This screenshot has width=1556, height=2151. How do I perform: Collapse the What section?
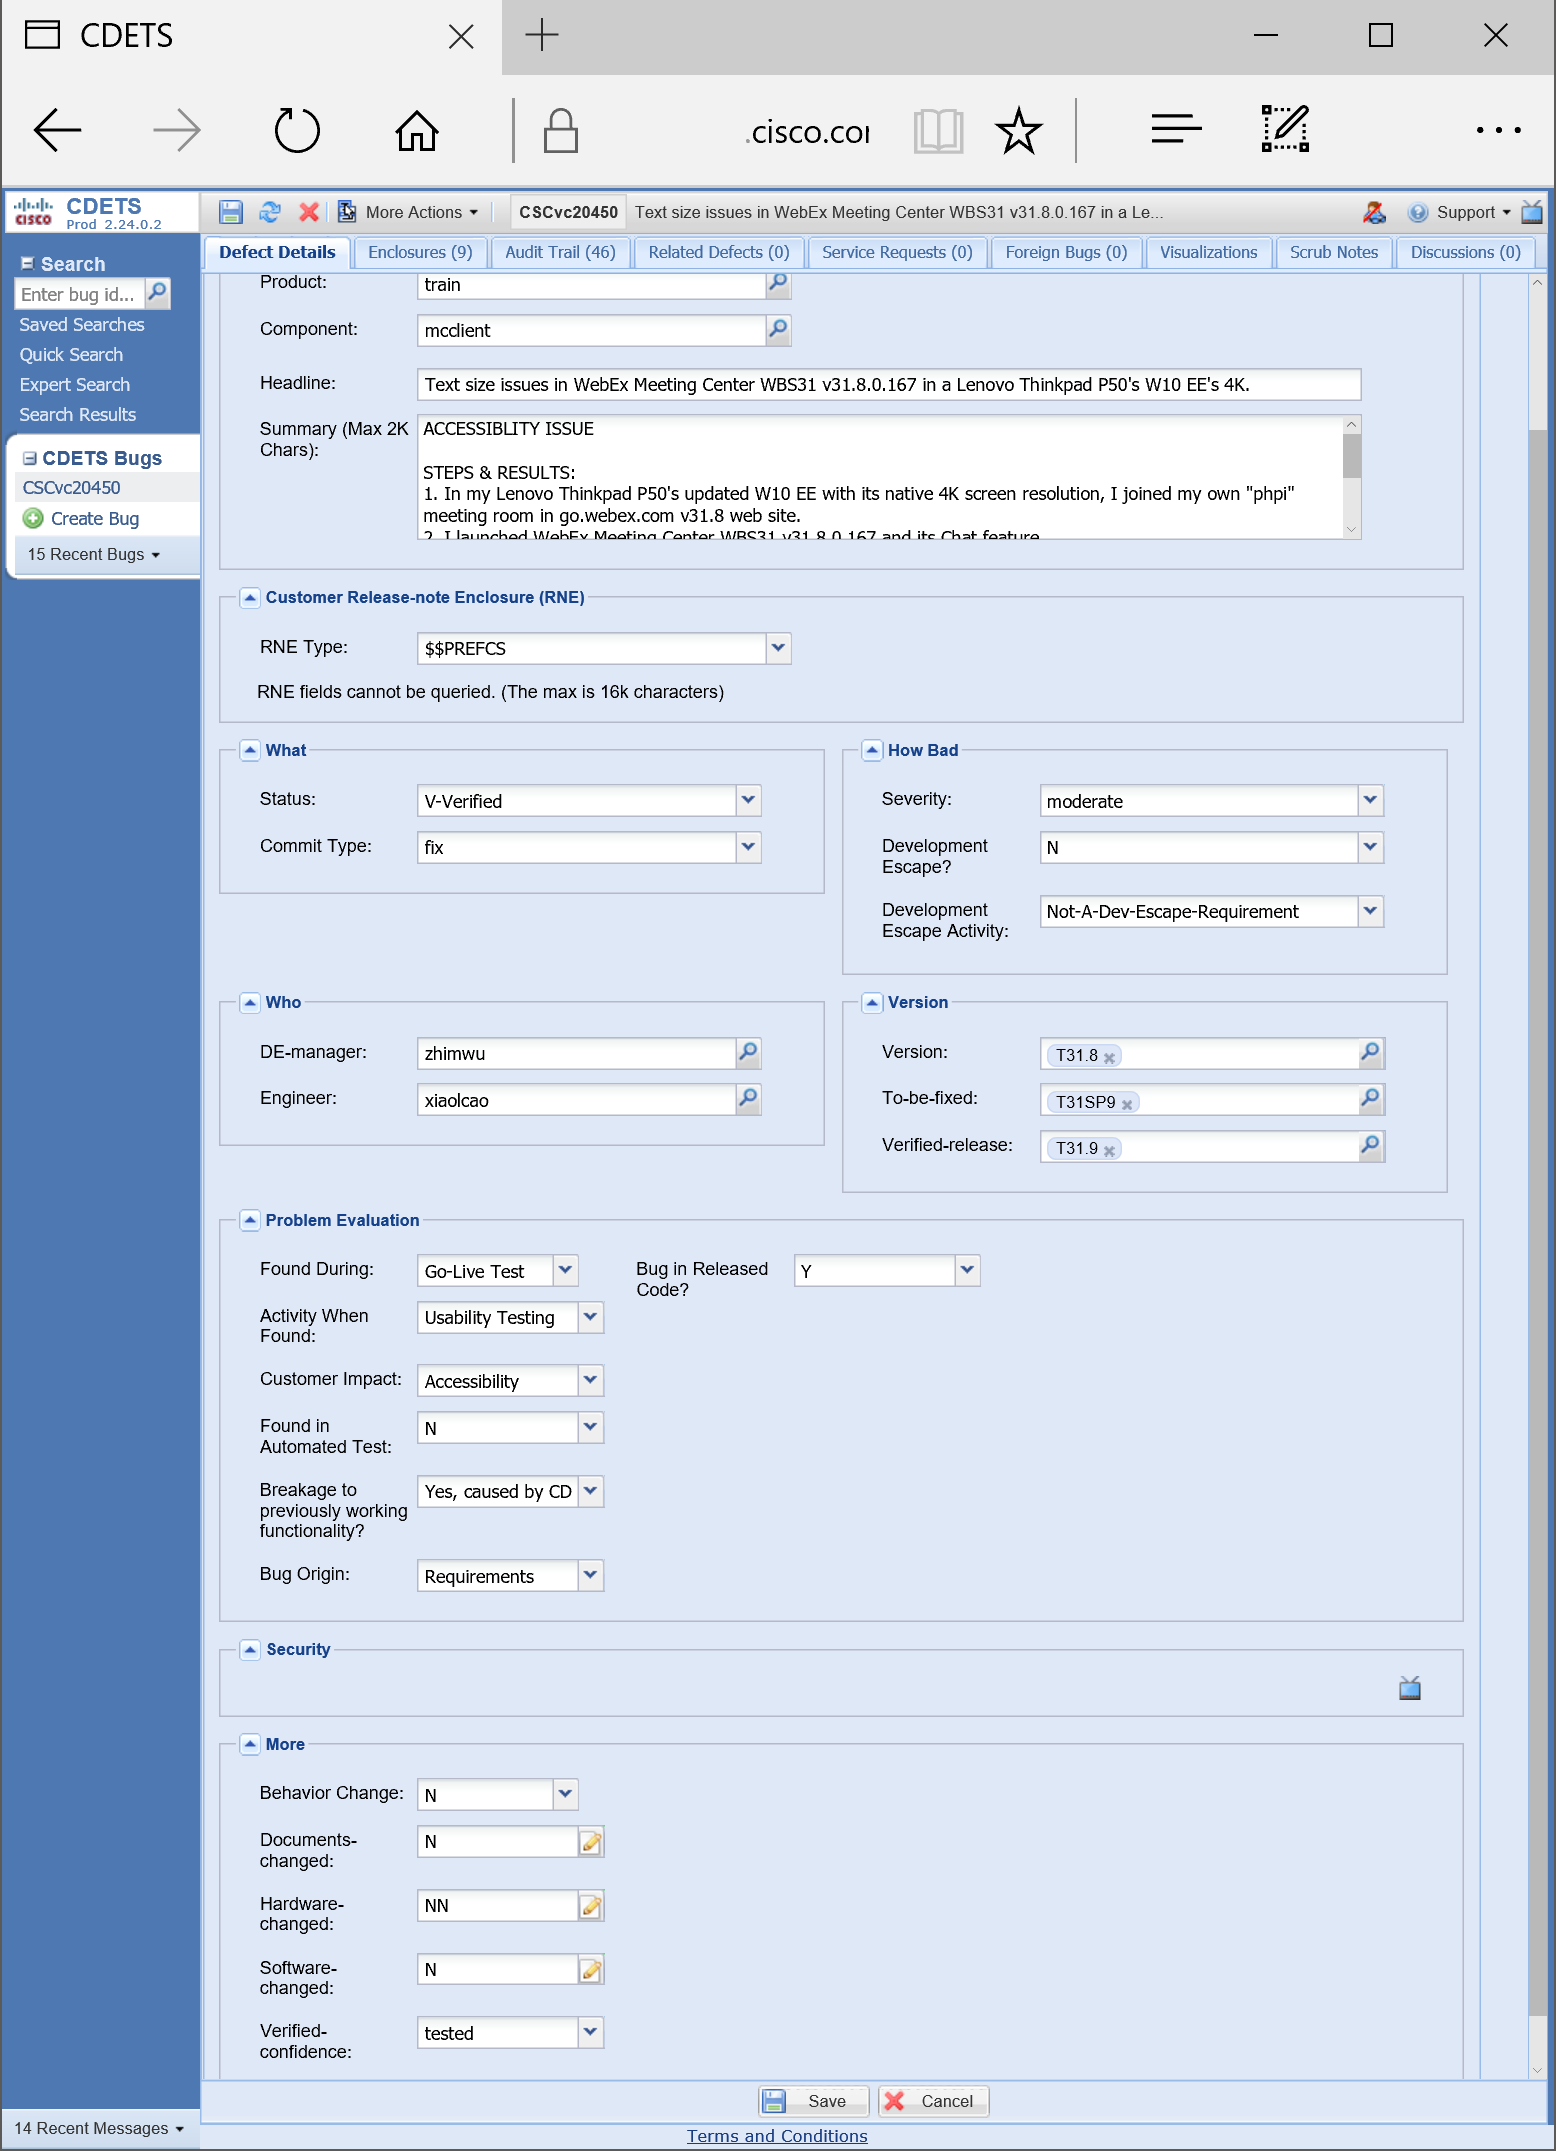tap(251, 751)
